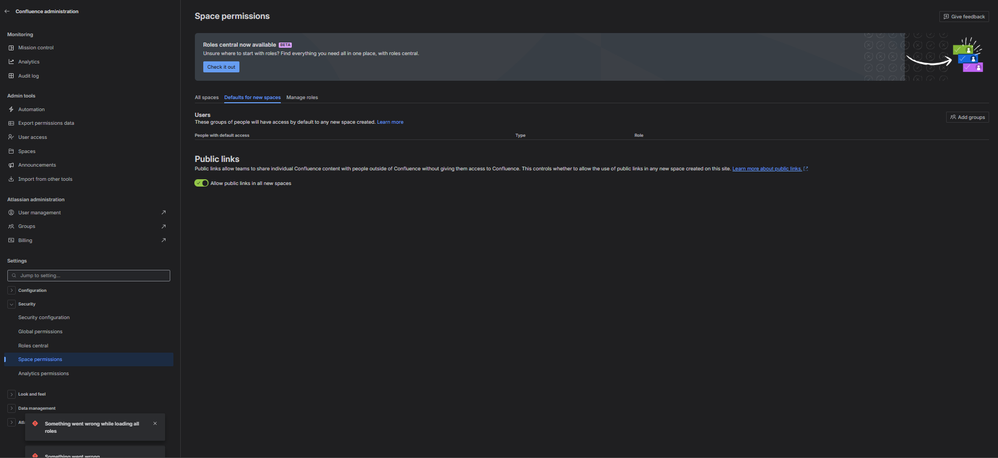Image resolution: width=998 pixels, height=458 pixels.
Task: Dismiss the 'loading all roles' error toast
Action: (x=155, y=423)
